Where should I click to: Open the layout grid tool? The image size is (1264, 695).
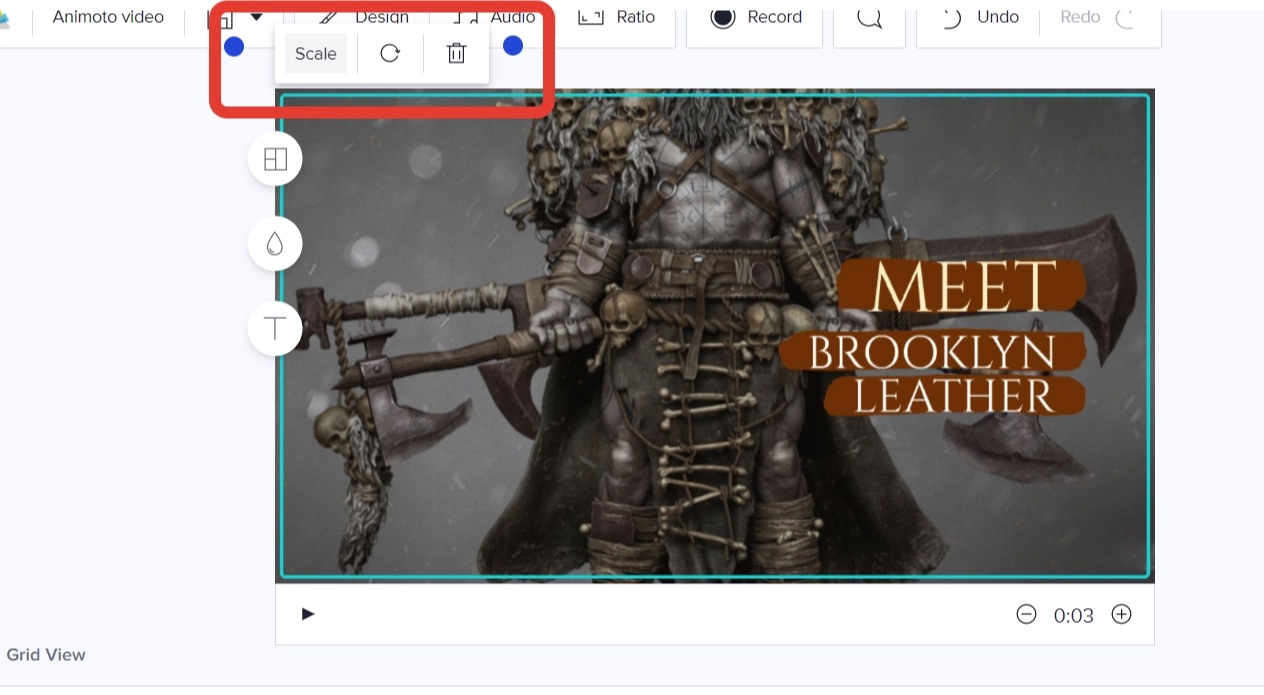point(275,159)
